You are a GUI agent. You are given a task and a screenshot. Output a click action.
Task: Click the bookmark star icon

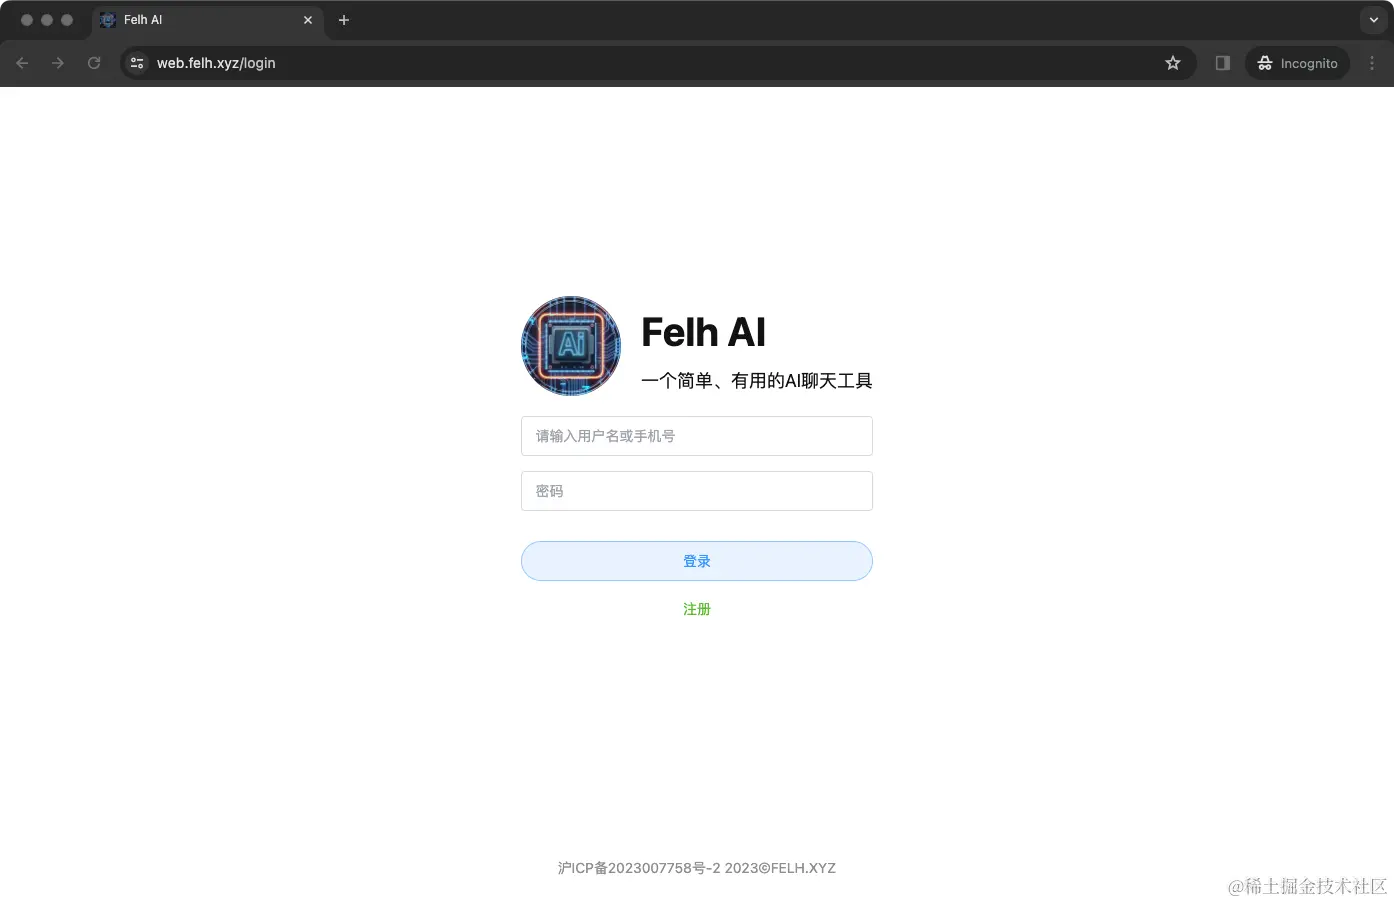click(1172, 63)
